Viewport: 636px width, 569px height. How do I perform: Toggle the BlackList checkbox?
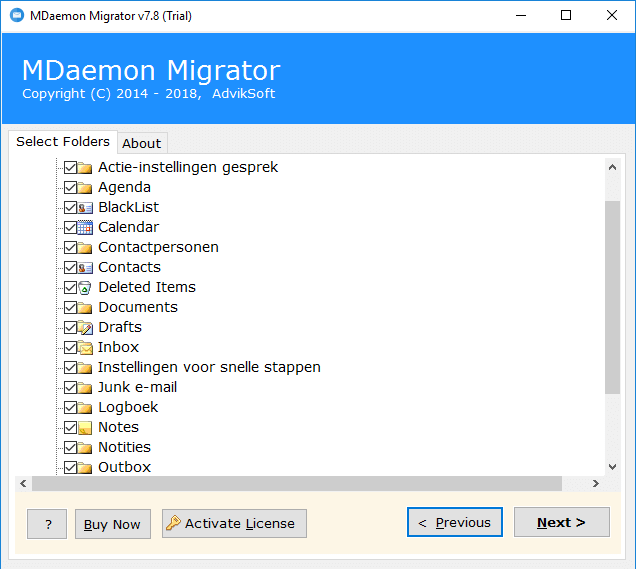71,208
